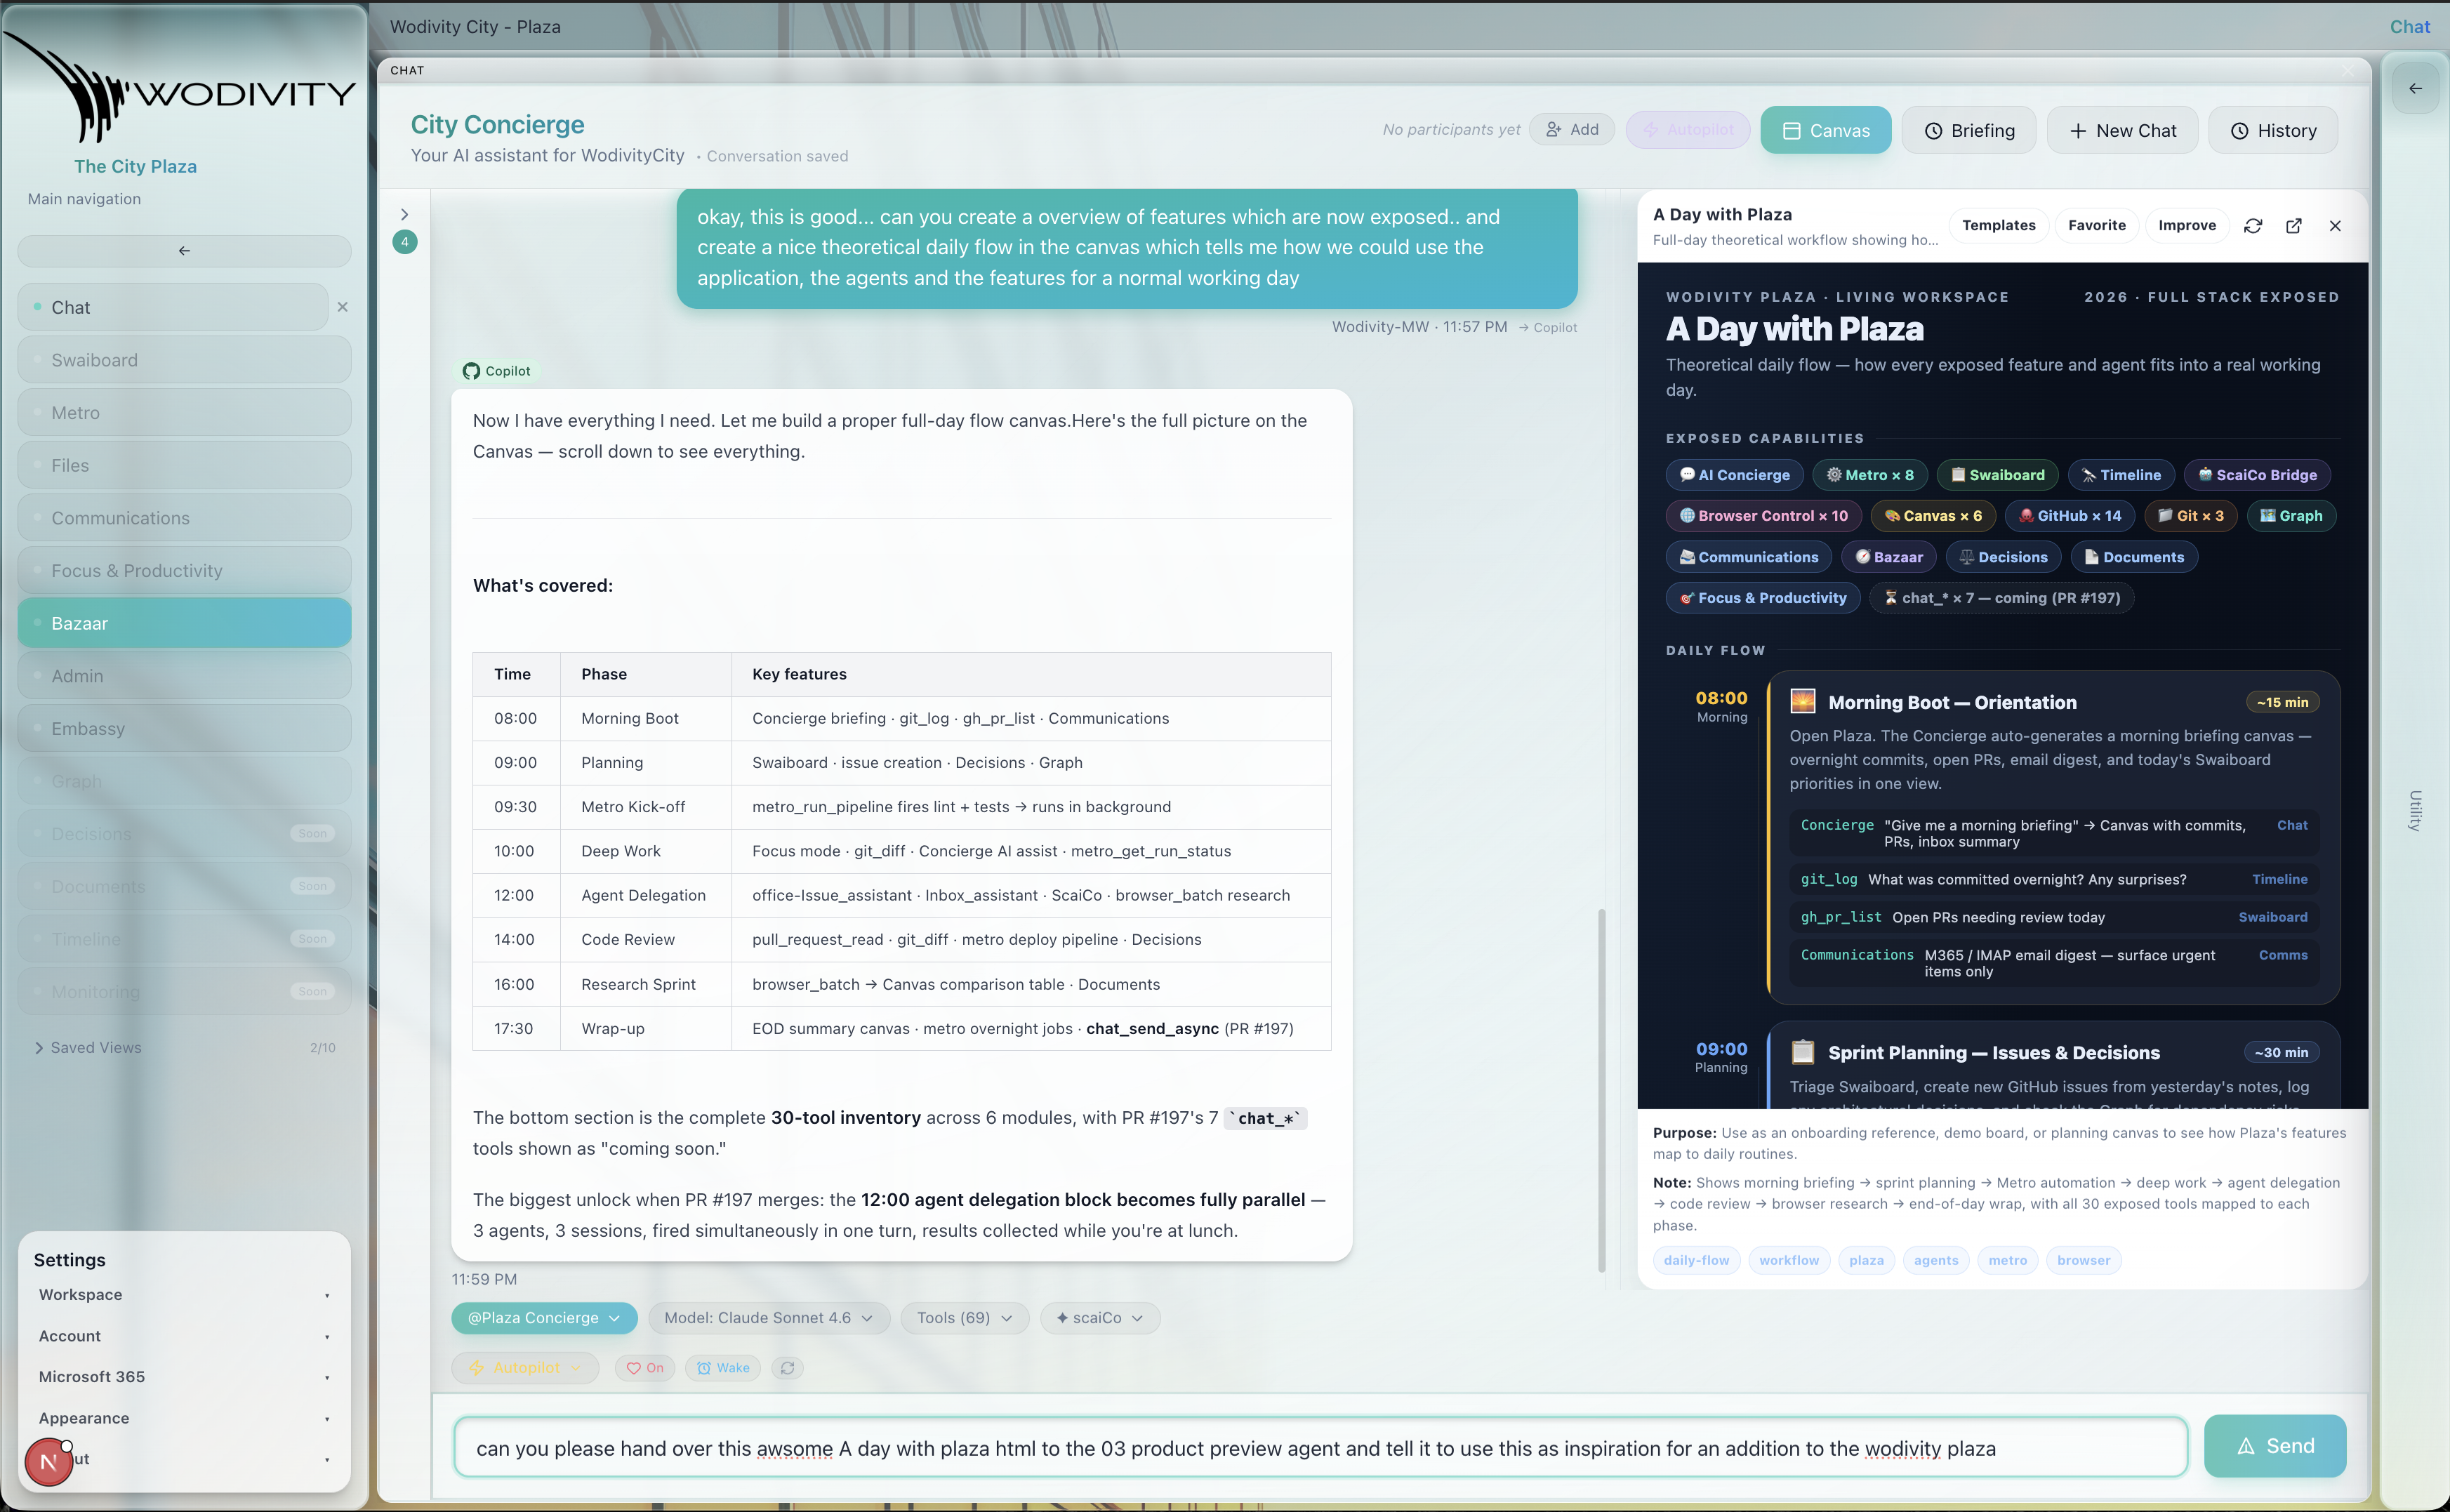Expand the chat thread list chevron
Viewport: 2450px width, 1512px height.
[405, 214]
